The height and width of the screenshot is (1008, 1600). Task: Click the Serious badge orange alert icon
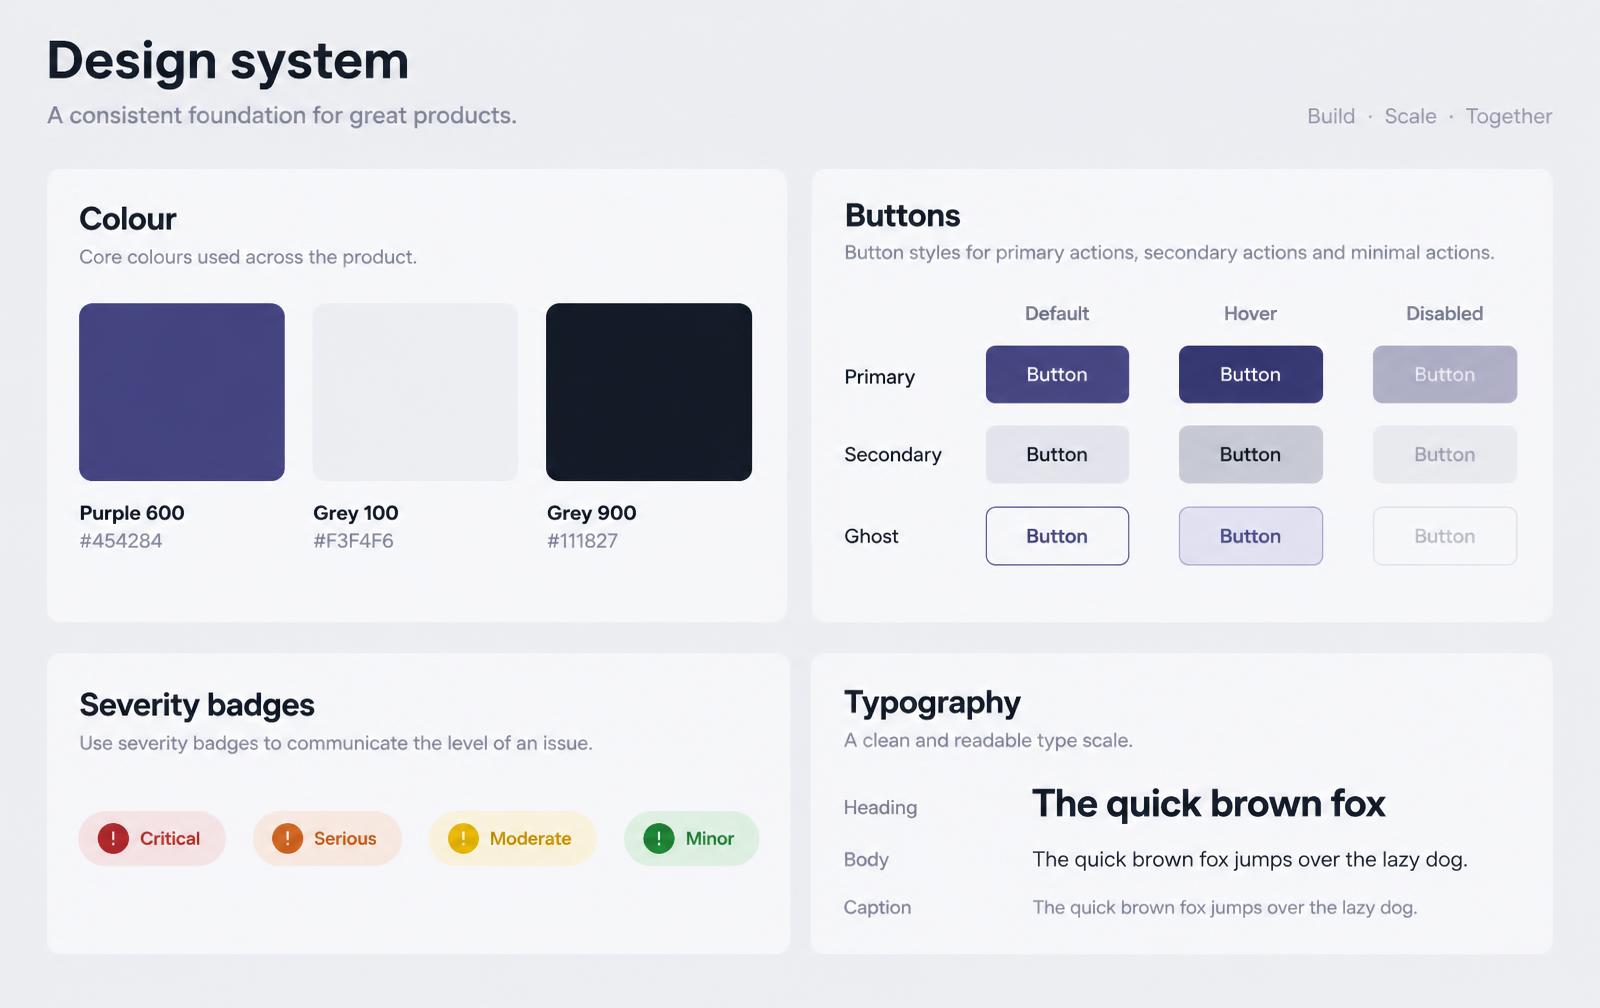287,838
